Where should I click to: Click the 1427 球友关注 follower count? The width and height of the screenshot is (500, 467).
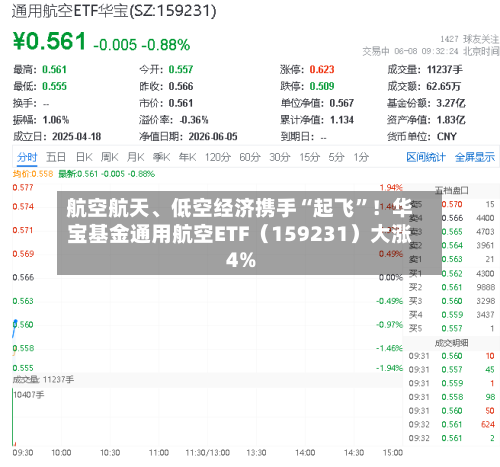(470, 39)
